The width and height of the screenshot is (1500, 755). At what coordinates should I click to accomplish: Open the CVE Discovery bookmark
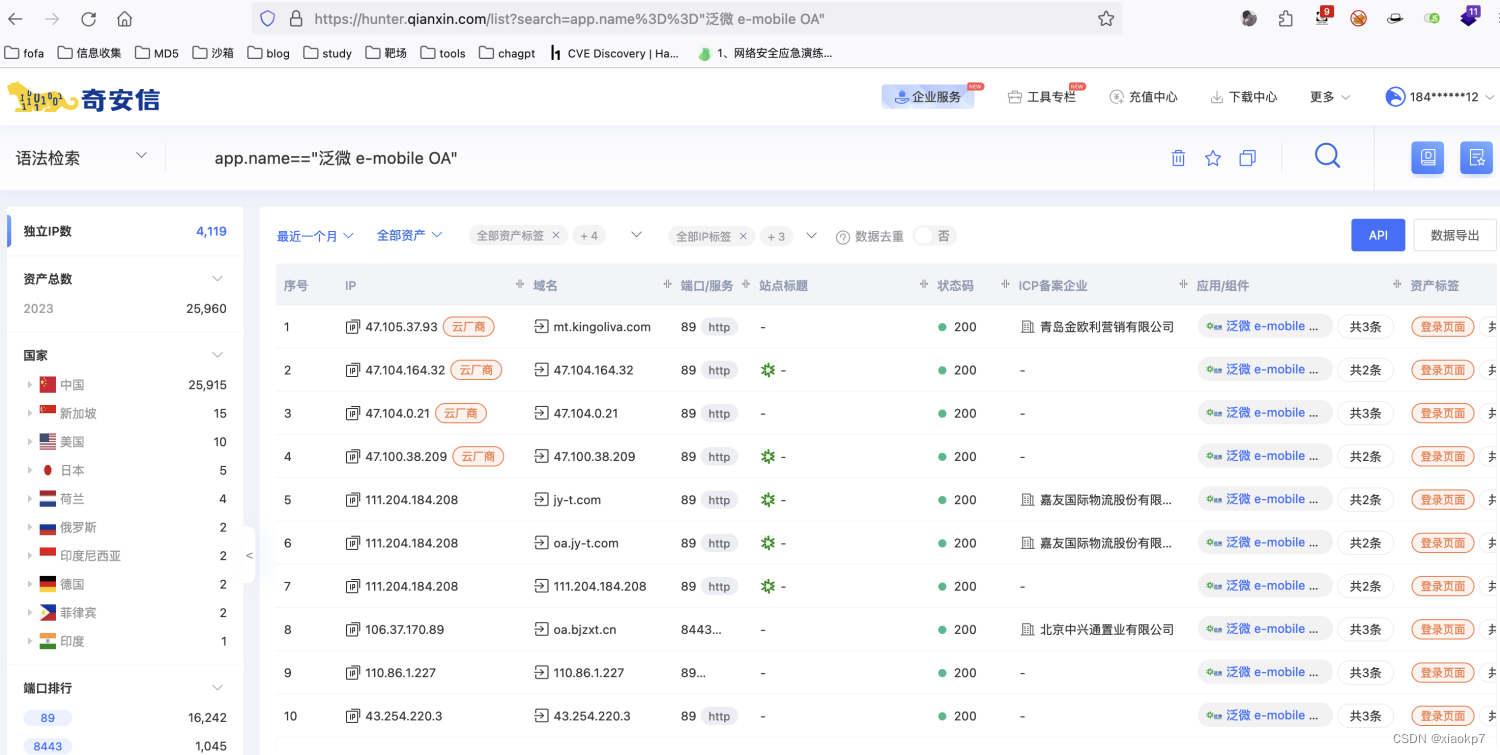point(614,53)
